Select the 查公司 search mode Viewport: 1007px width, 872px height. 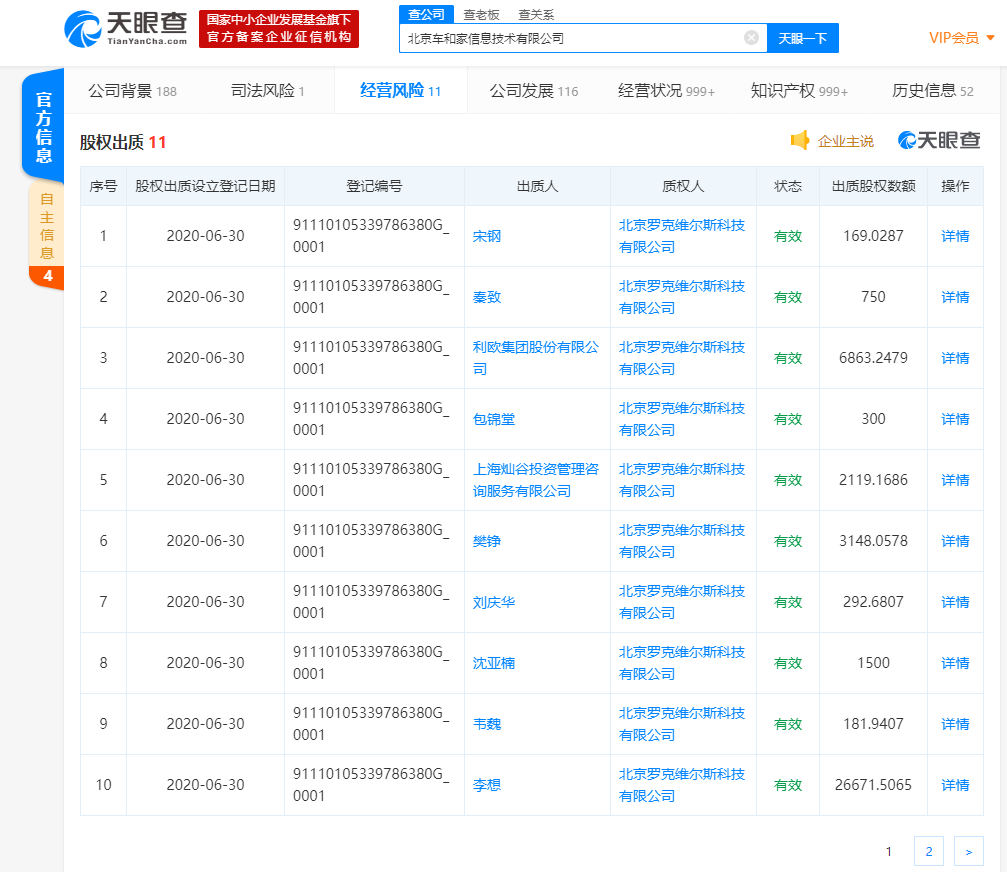pyautogui.click(x=424, y=14)
